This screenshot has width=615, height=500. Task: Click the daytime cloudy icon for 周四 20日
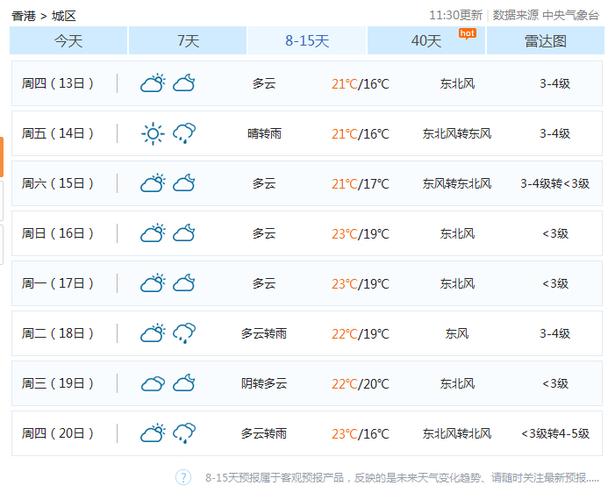point(153,433)
